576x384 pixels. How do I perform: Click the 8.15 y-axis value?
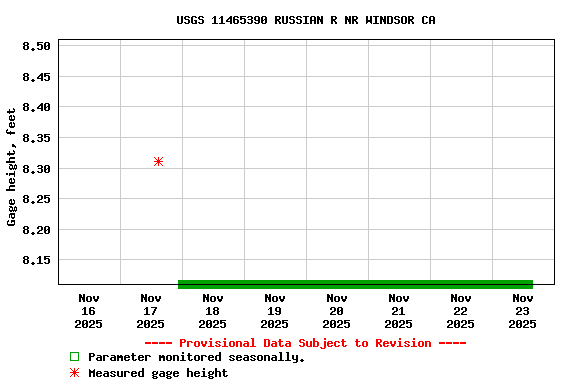pos(36,260)
